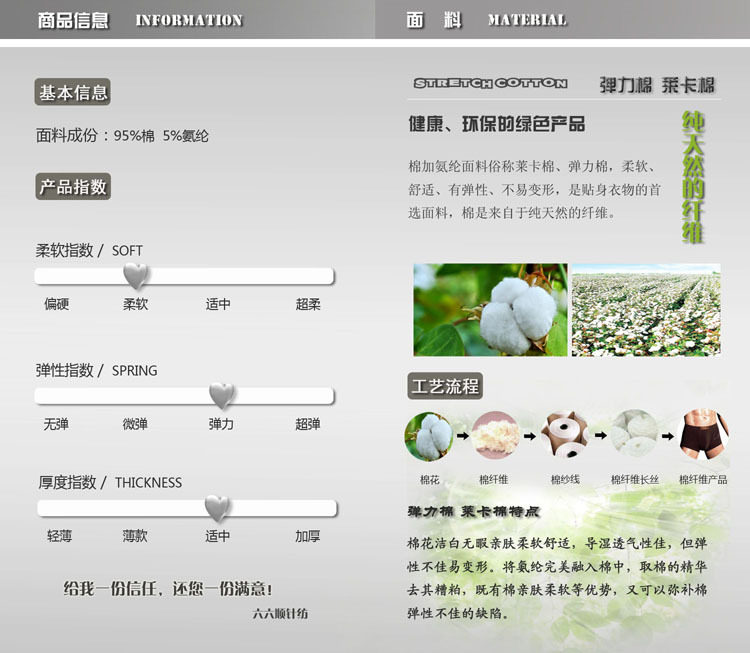Click the 柔软 label under SOFT slider
This screenshot has height=653, width=750.
pyautogui.click(x=136, y=304)
